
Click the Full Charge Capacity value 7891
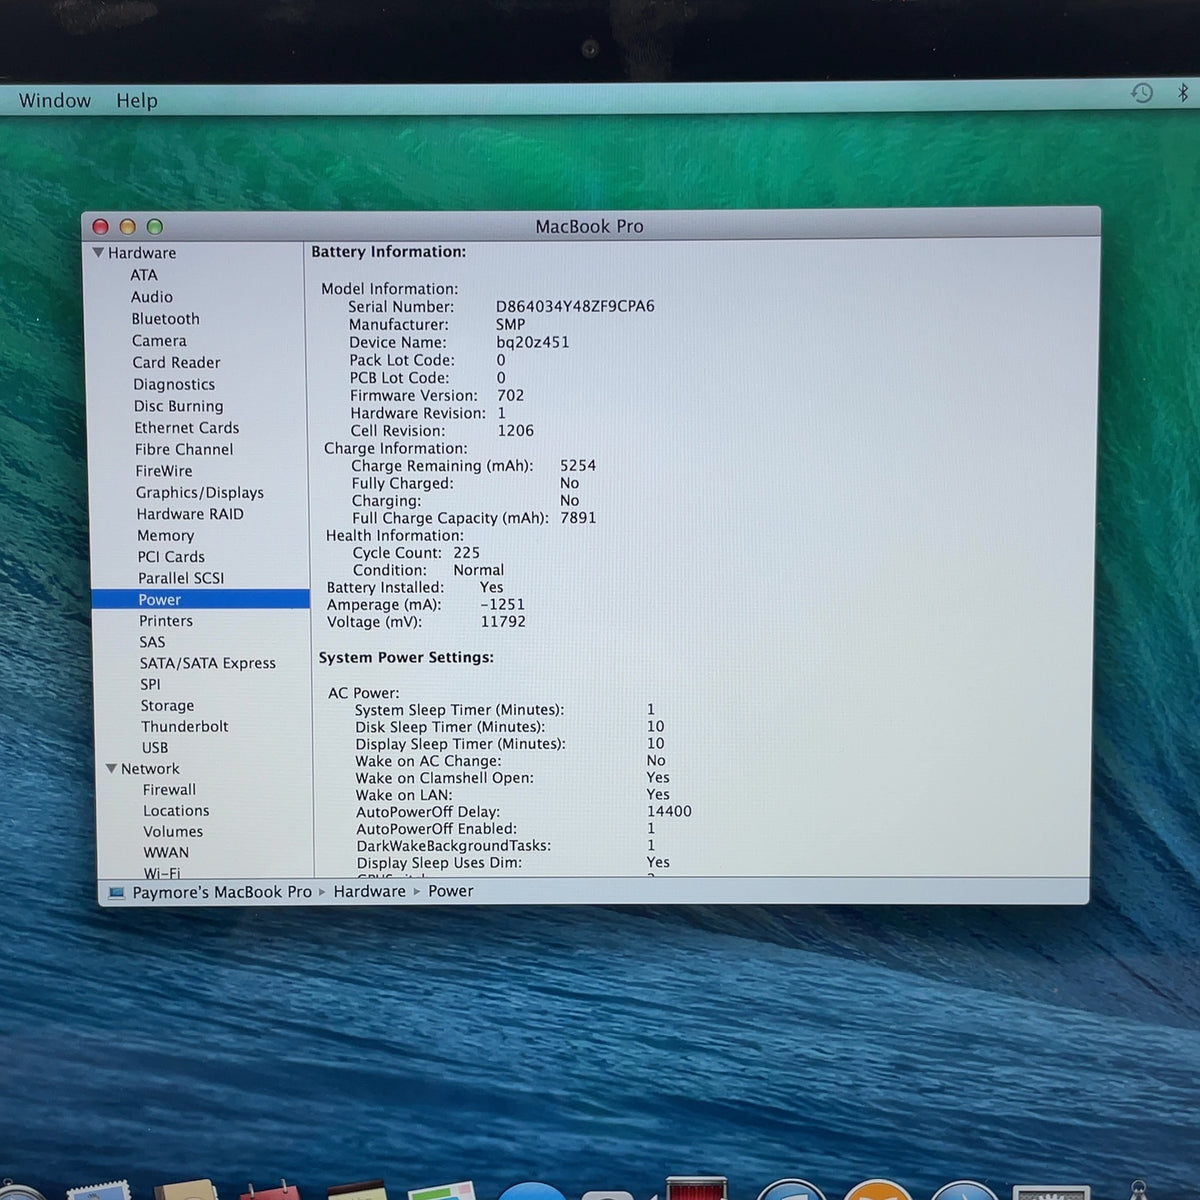tap(578, 518)
